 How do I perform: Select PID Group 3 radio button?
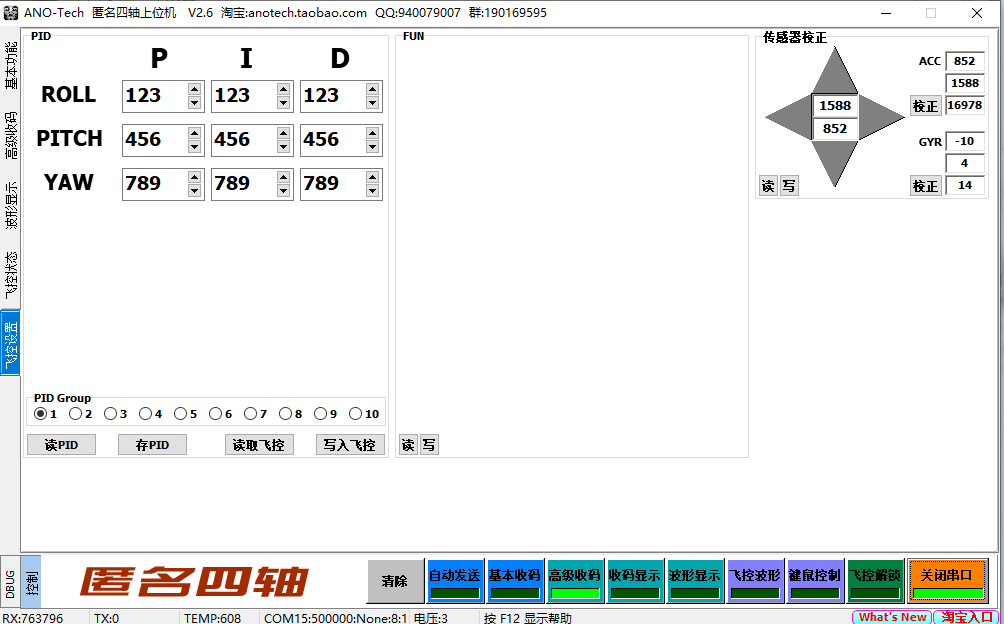click(111, 413)
